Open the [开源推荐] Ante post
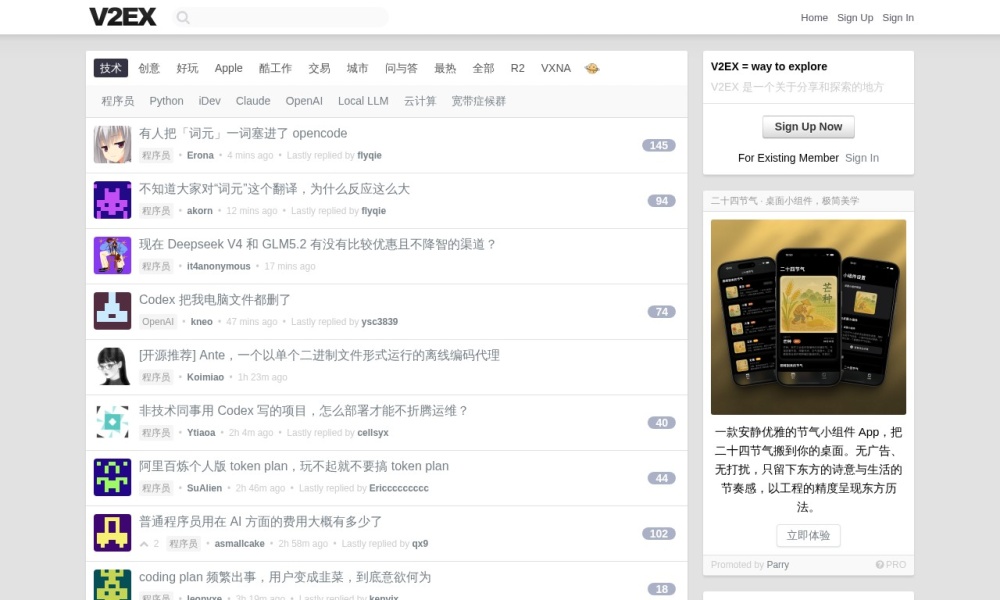The image size is (1000, 600). [319, 355]
